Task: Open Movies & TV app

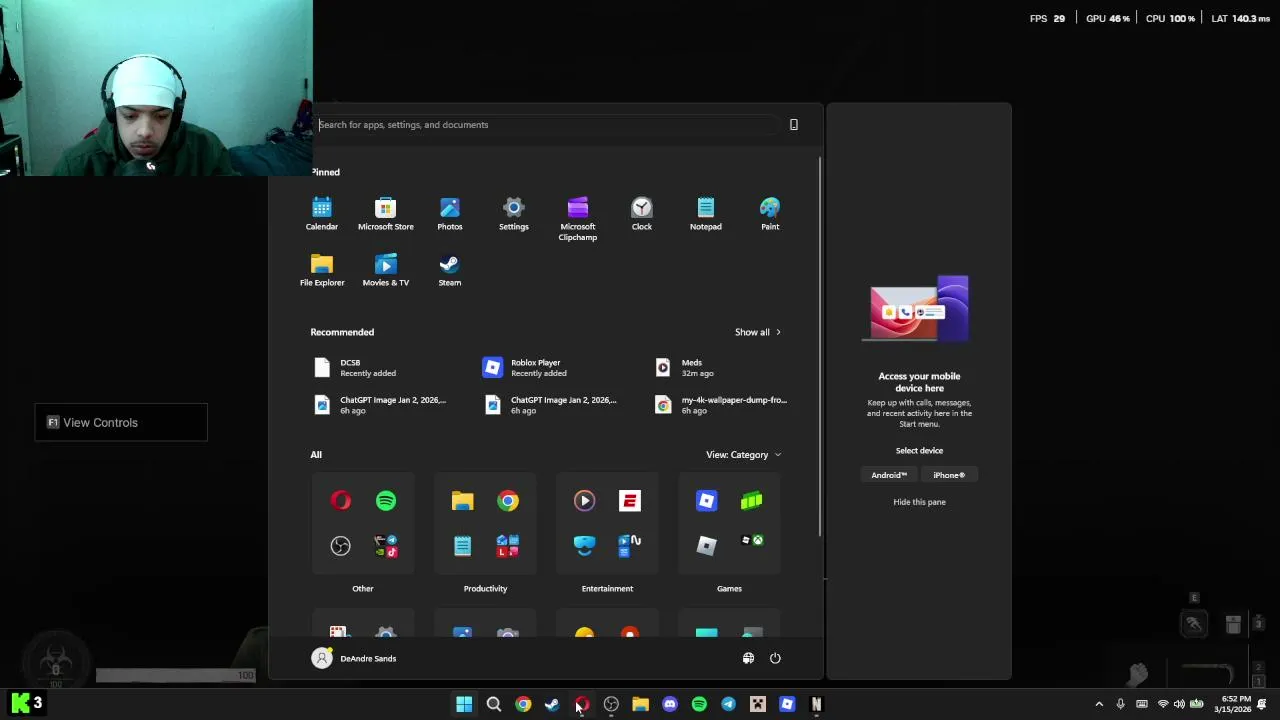Action: click(x=385, y=269)
